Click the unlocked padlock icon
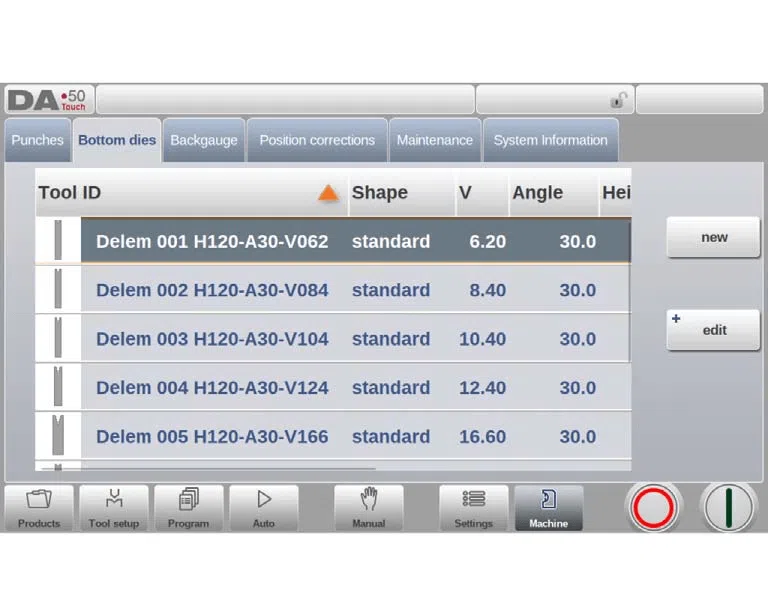This screenshot has width=768, height=615. [618, 100]
